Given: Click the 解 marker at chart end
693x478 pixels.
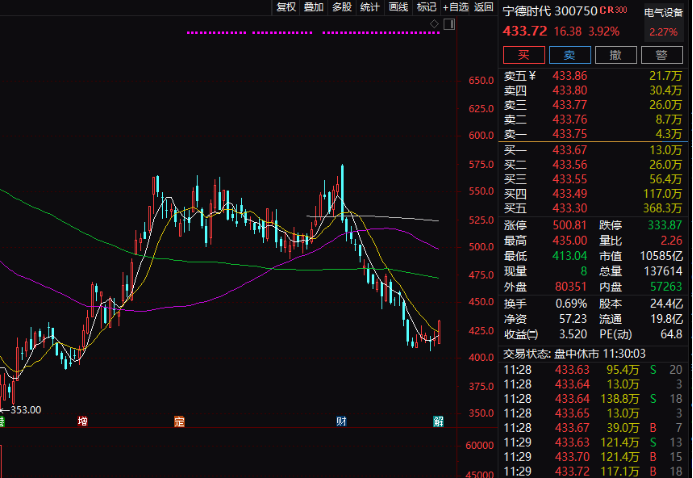Looking at the screenshot, I should point(437,422).
